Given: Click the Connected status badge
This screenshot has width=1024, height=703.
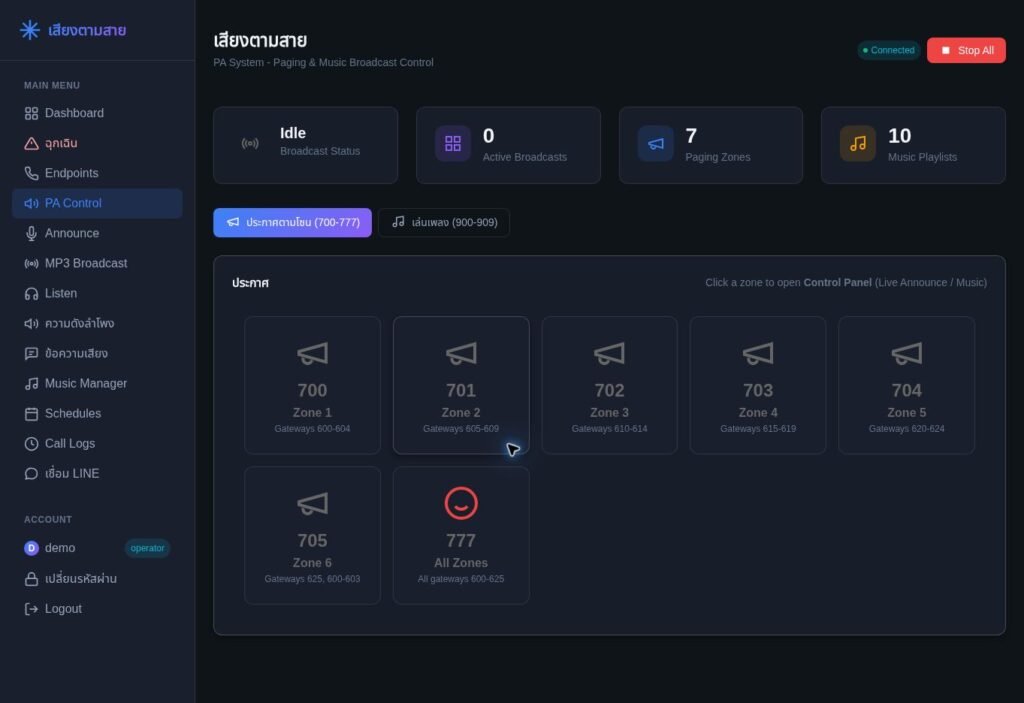Looking at the screenshot, I should click(889, 50).
